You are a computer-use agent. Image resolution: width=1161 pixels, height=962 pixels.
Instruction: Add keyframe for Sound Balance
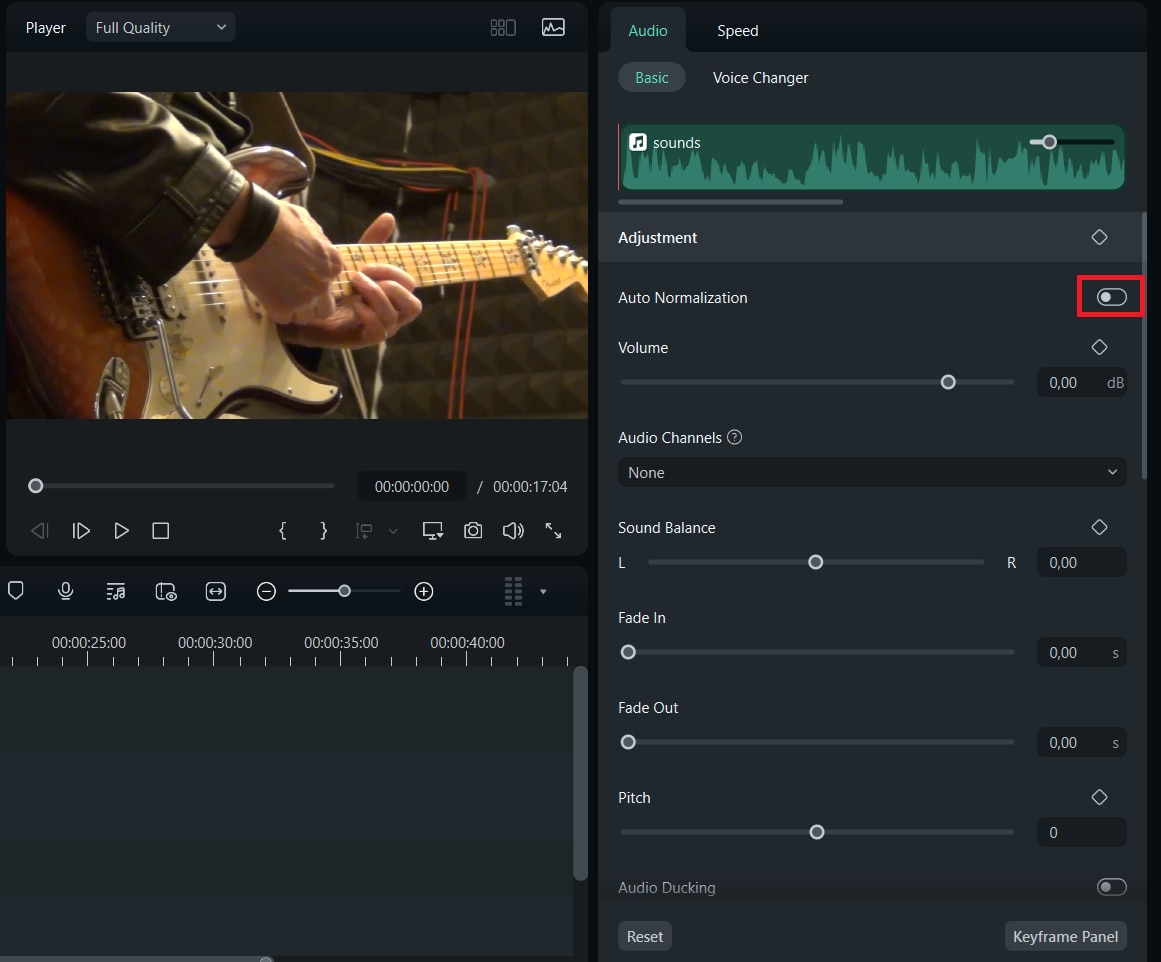click(x=1100, y=527)
